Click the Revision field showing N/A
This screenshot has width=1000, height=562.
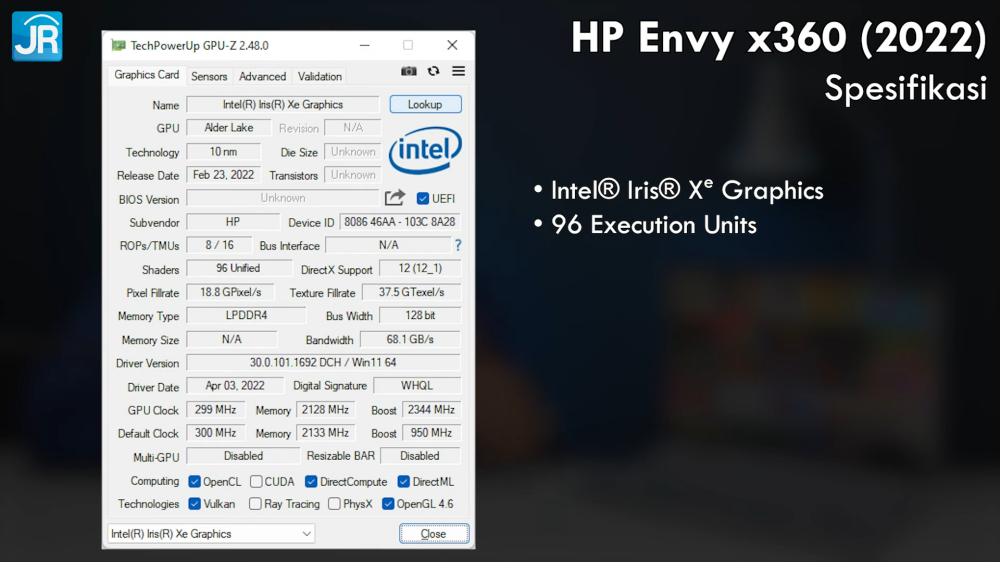pyautogui.click(x=353, y=128)
